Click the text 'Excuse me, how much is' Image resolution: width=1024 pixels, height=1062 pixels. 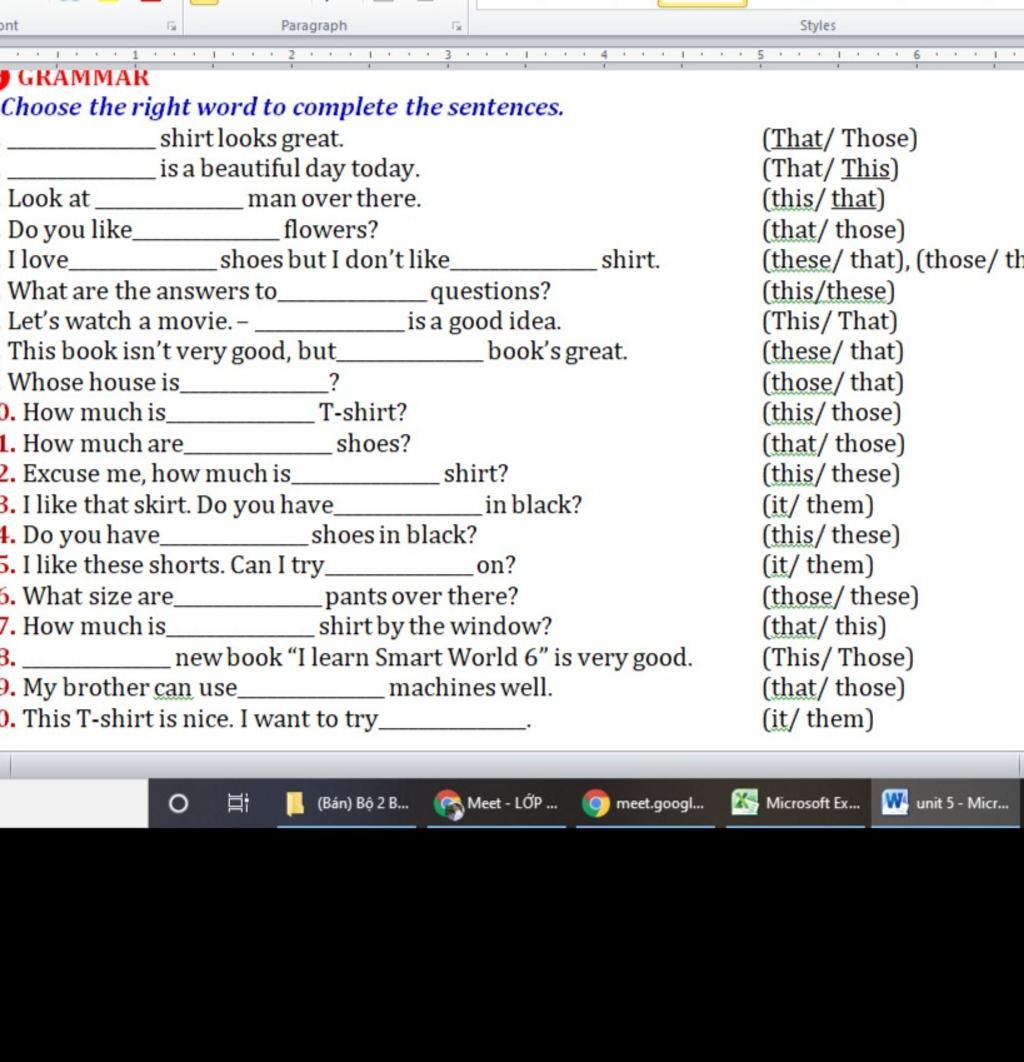[x=156, y=474]
